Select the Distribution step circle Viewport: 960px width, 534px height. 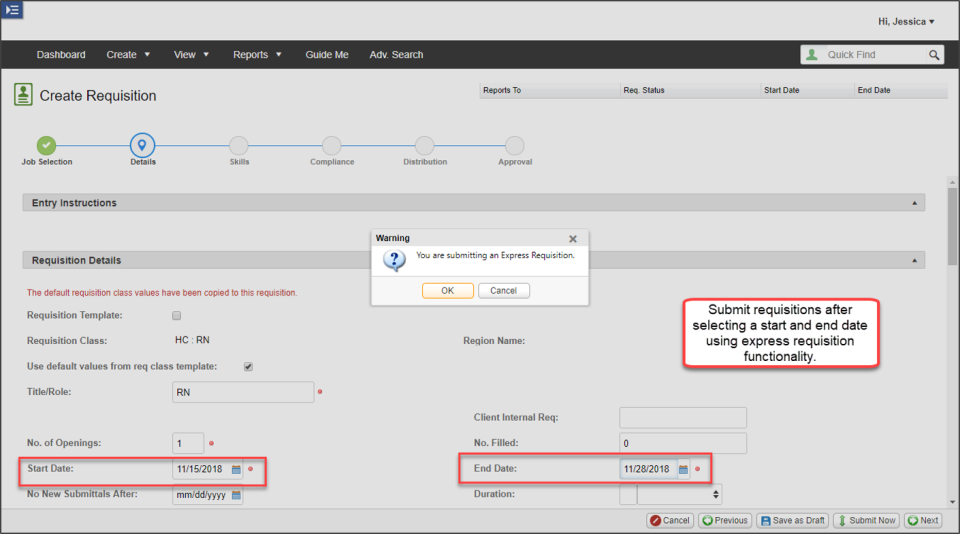click(x=425, y=146)
